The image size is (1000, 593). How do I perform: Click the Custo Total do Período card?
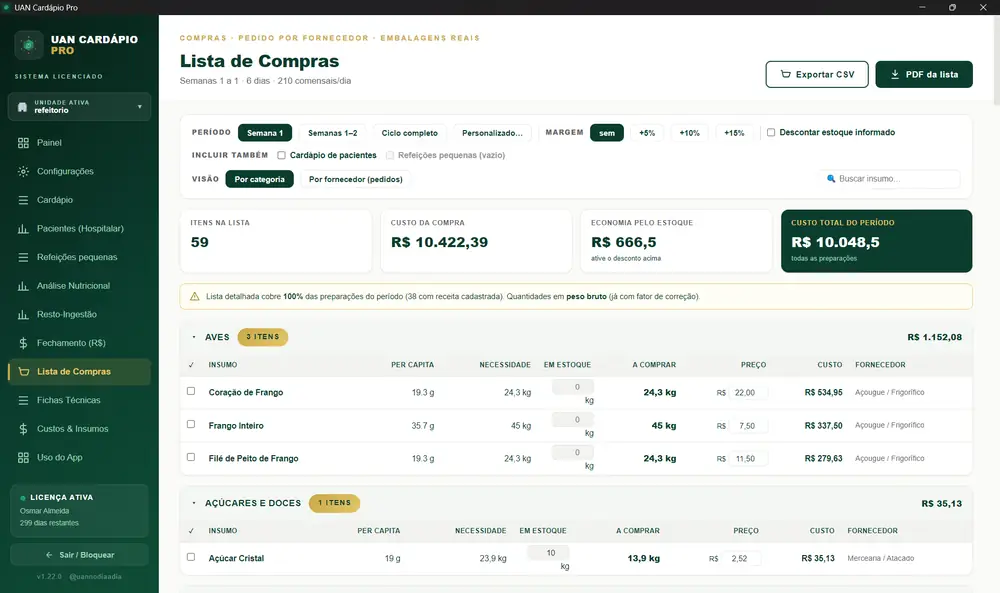(x=876, y=241)
